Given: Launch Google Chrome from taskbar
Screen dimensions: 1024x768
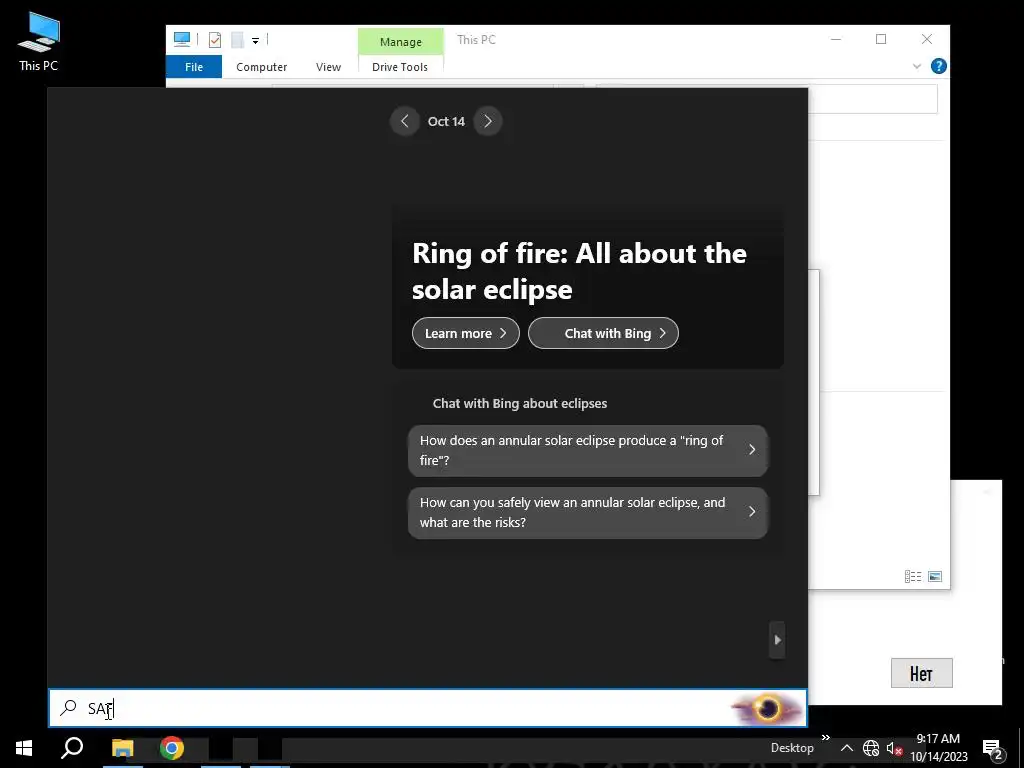Looking at the screenshot, I should pyautogui.click(x=172, y=748).
